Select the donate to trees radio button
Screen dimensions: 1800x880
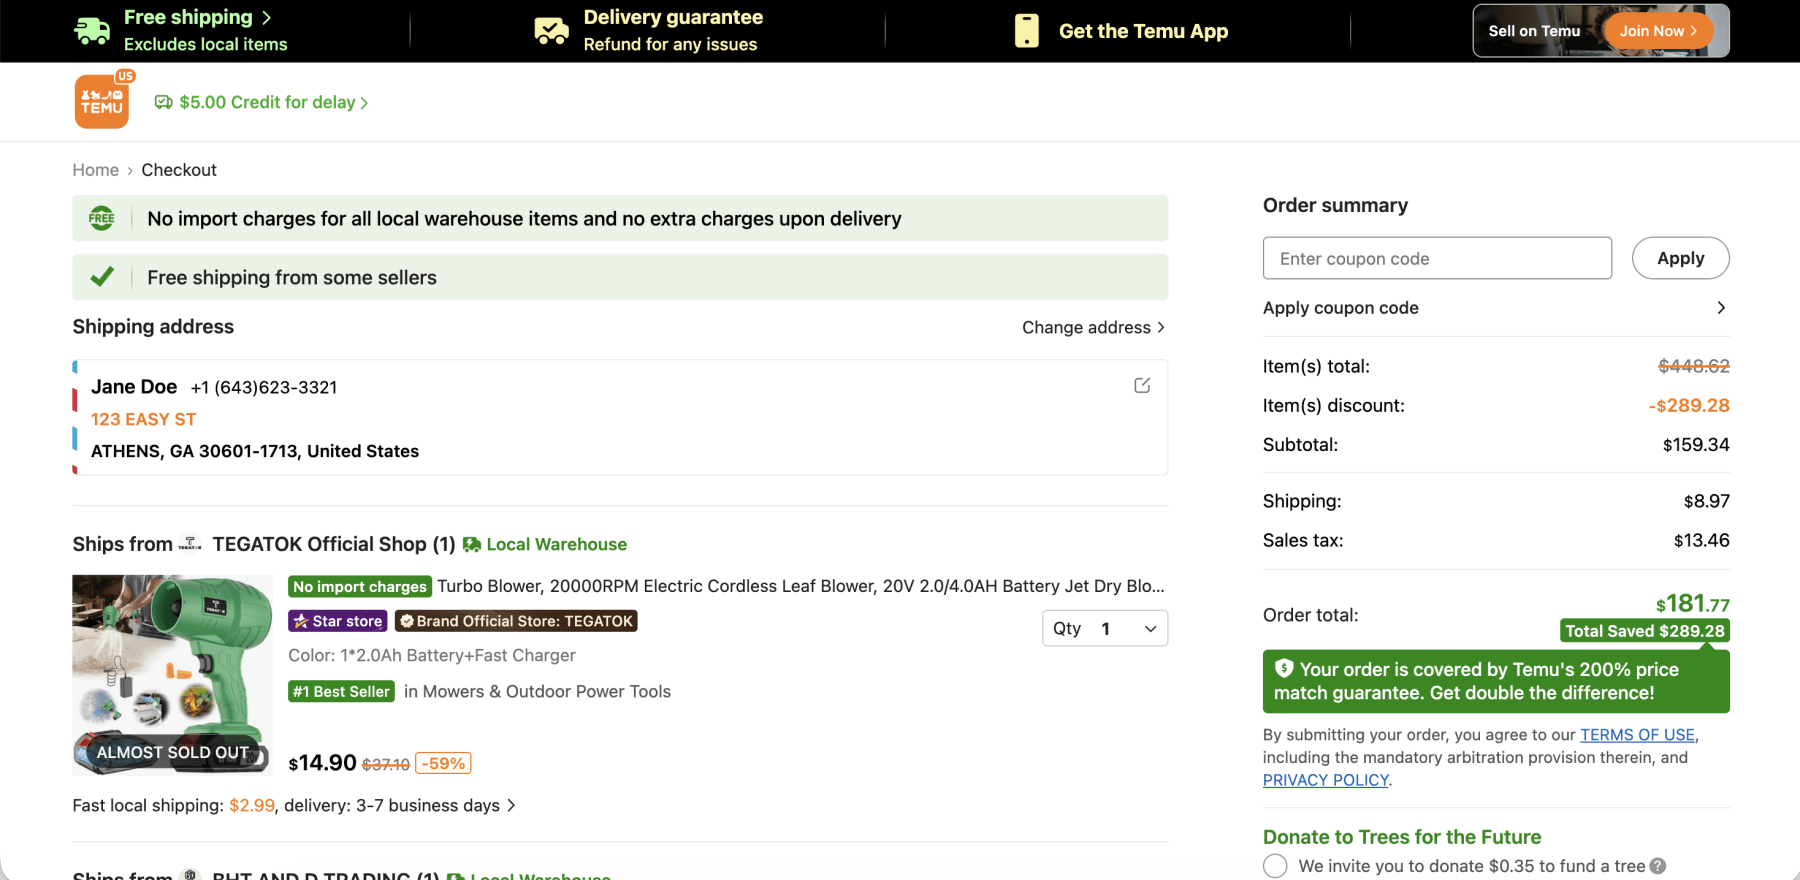pyautogui.click(x=1275, y=866)
